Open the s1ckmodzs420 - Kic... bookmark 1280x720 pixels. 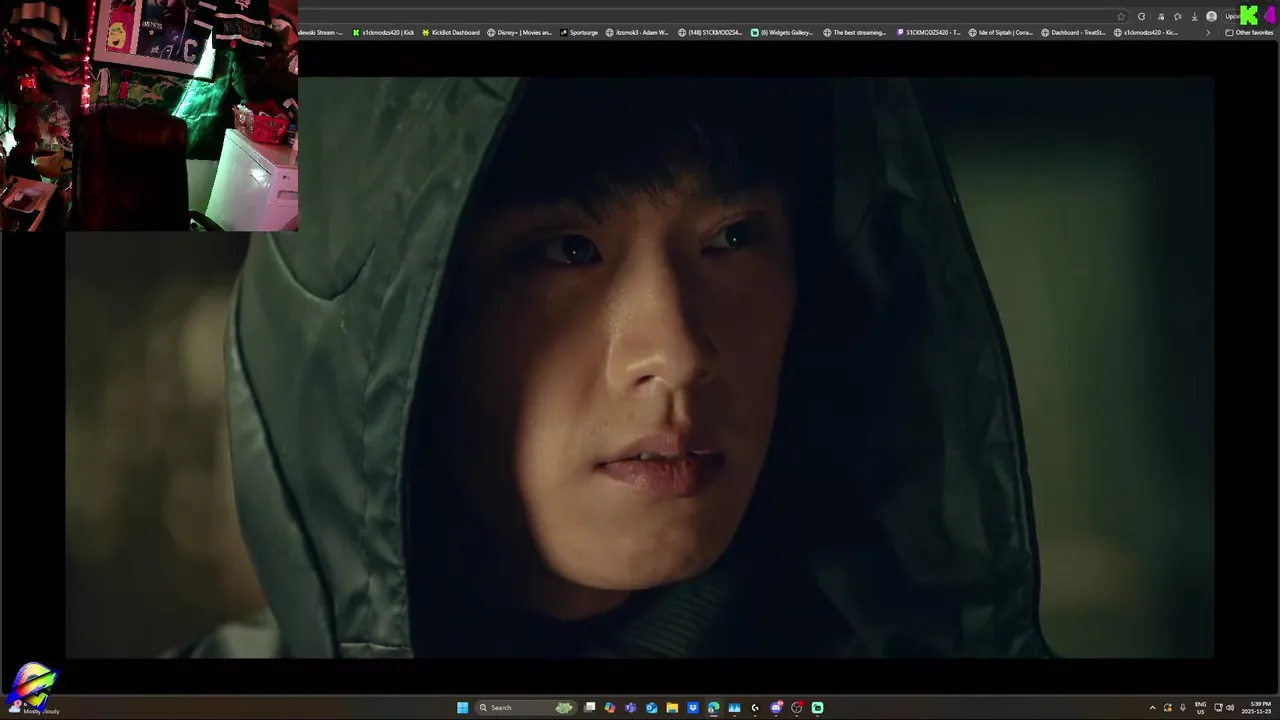(1146, 32)
